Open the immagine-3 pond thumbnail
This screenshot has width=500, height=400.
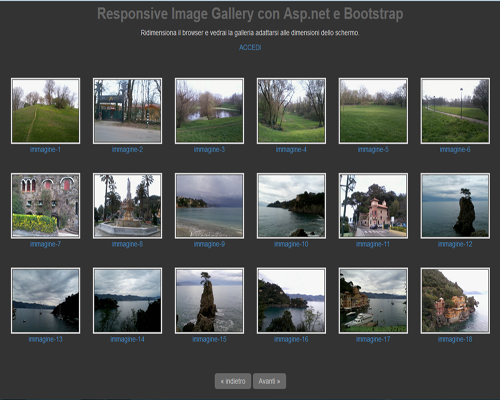pos(209,111)
